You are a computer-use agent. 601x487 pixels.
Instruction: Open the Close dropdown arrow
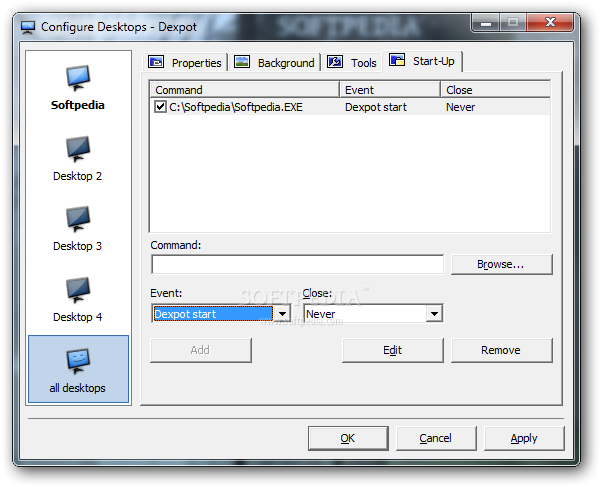pos(434,314)
